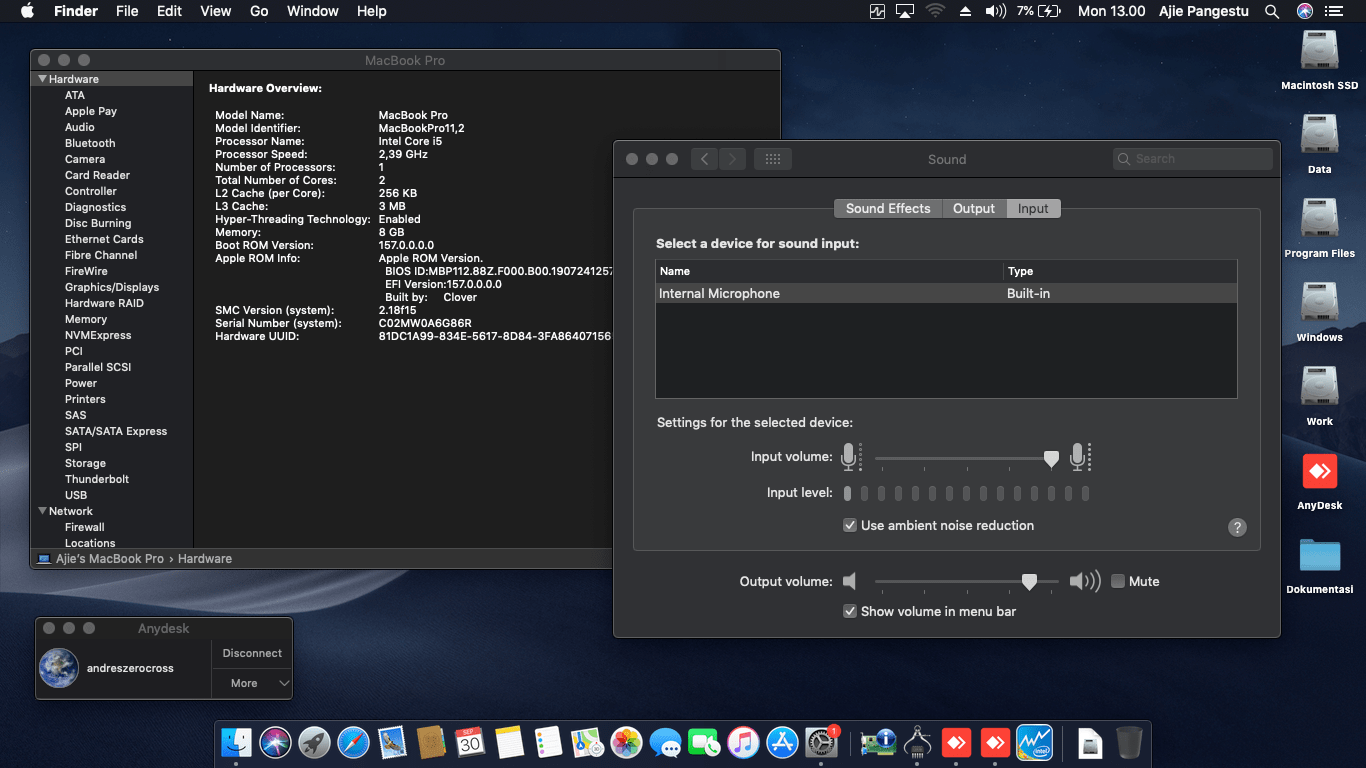Select the Internal Microphone row
Viewport: 1366px width, 768px height.
(946, 293)
